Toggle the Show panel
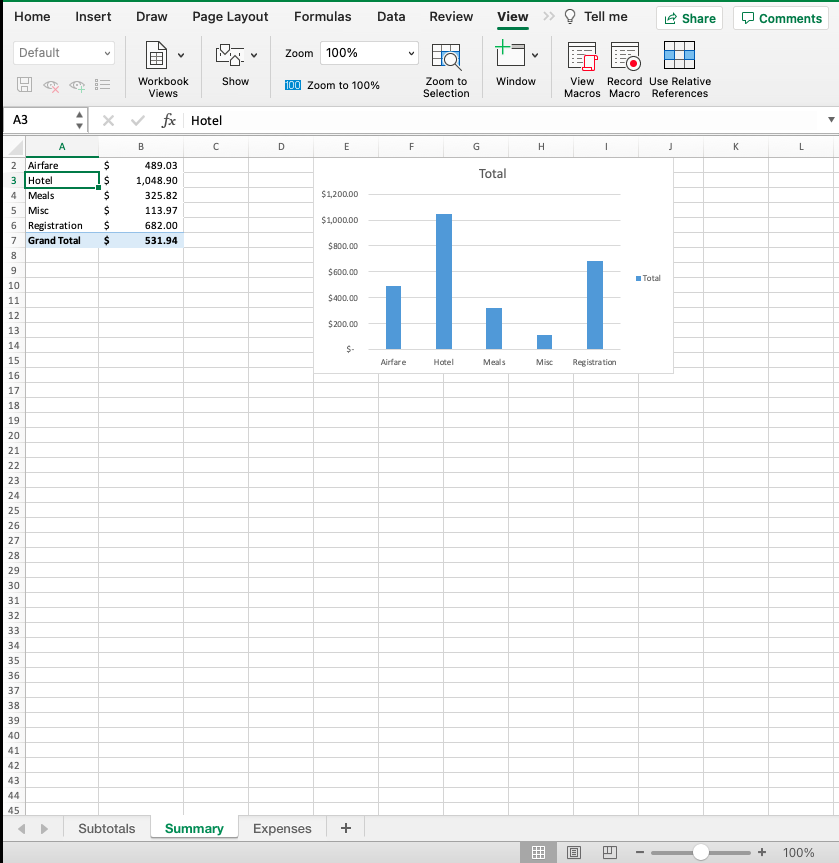 tap(235, 62)
